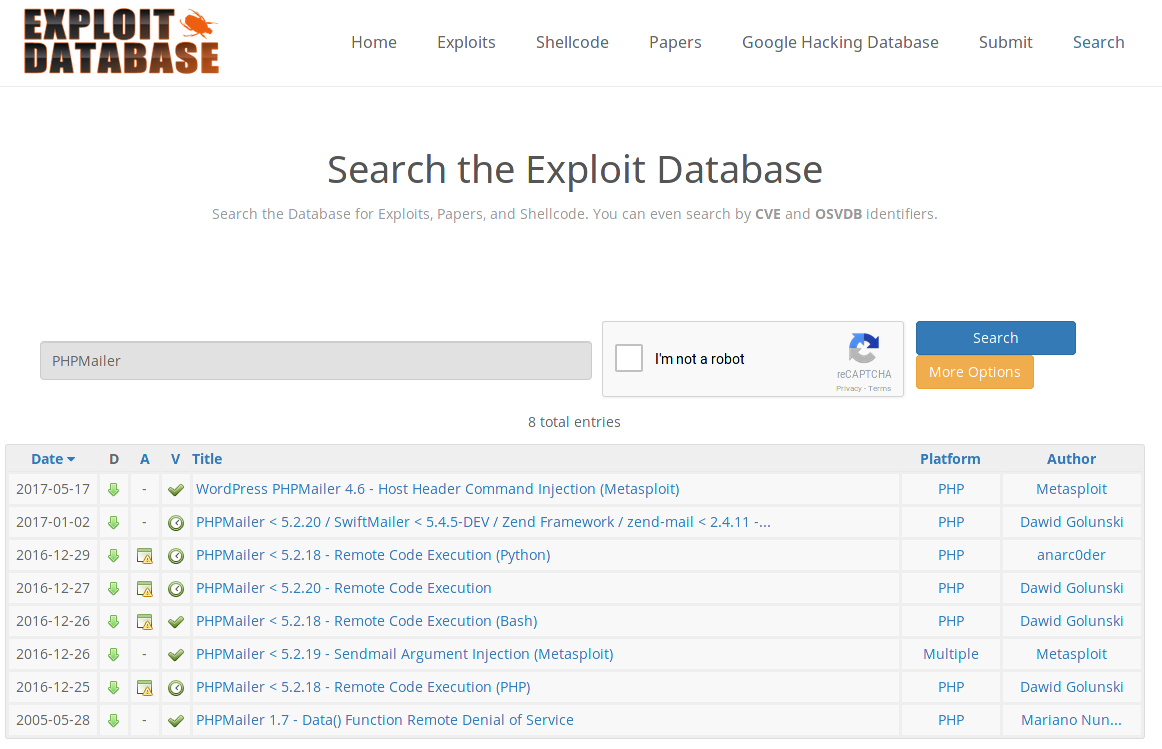The width and height of the screenshot is (1162, 749).
Task: Focus the PHPMailer search input field
Action: tap(316, 361)
